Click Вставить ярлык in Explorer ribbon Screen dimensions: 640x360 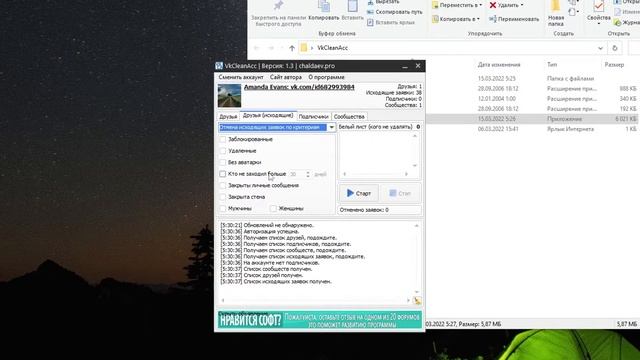point(391,22)
